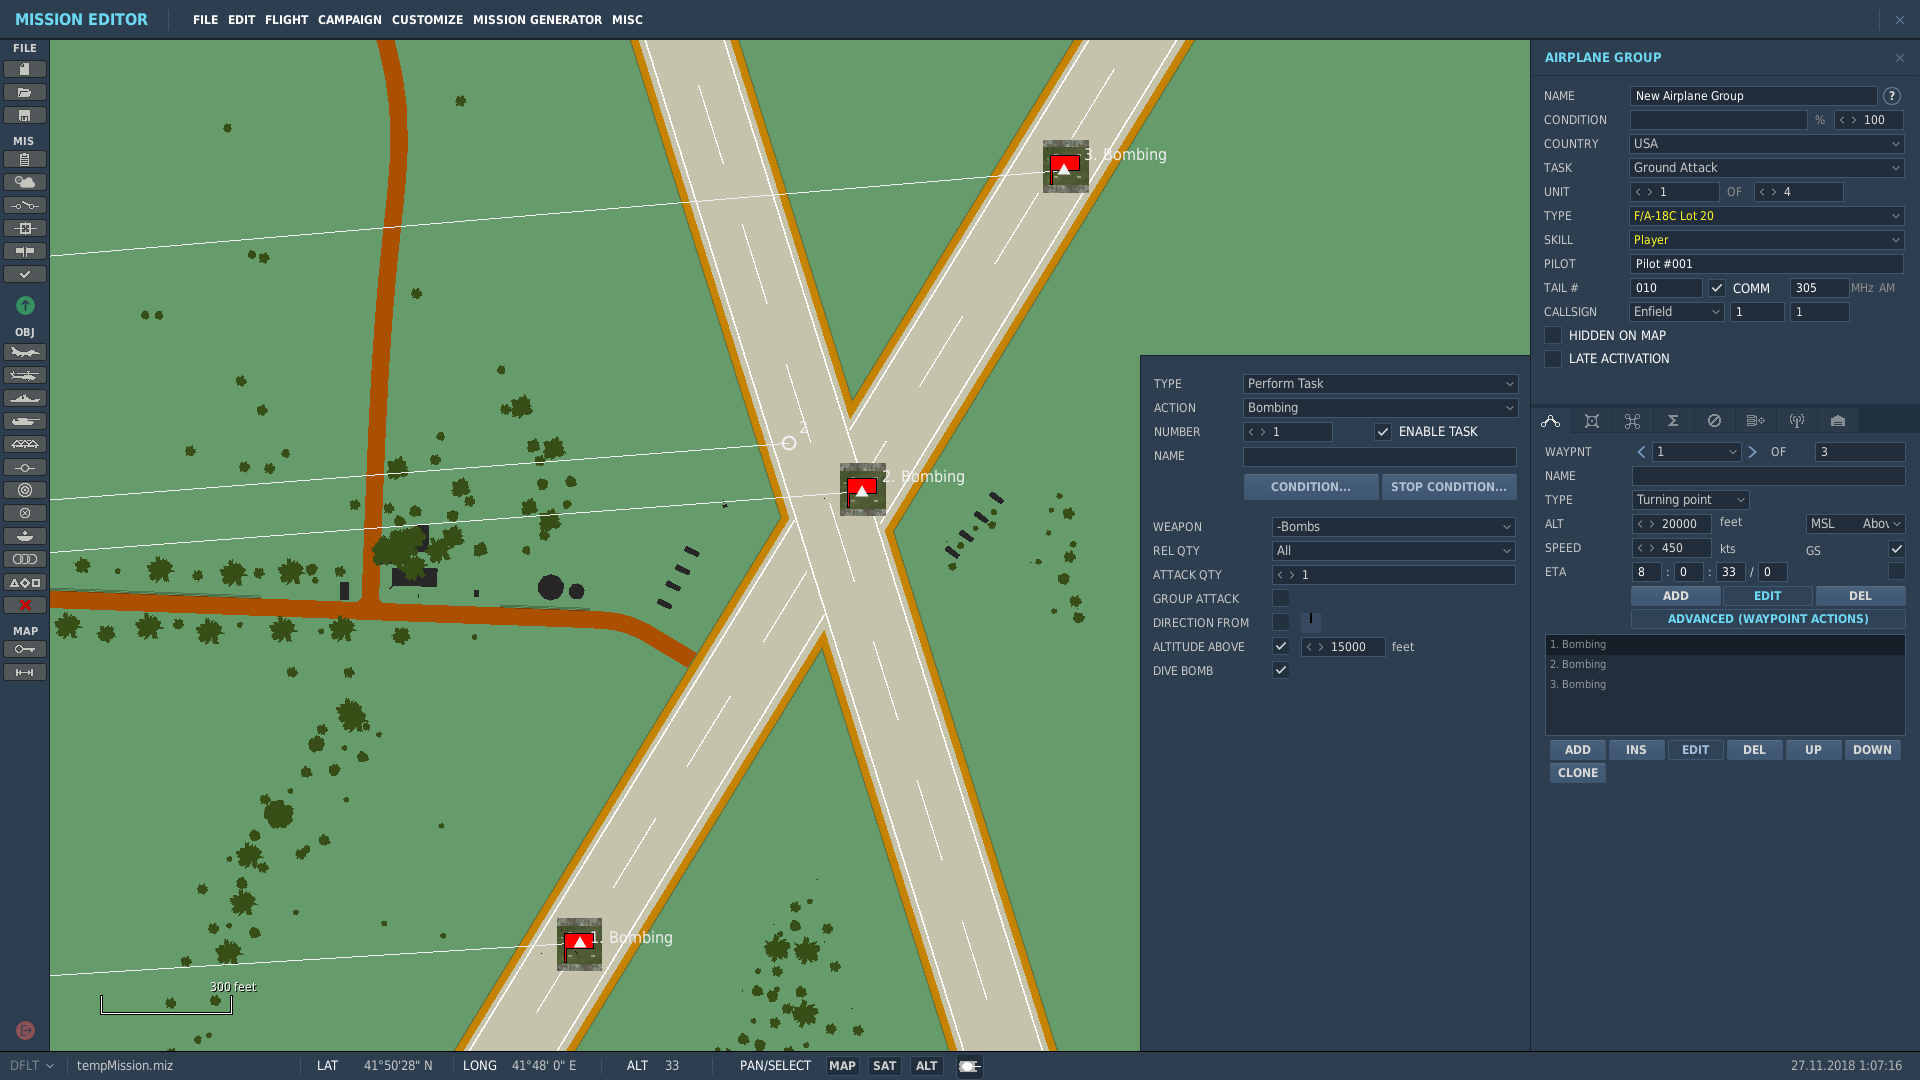This screenshot has height=1080, width=1920.
Task: Select the airplane group tool
Action: tap(25, 352)
